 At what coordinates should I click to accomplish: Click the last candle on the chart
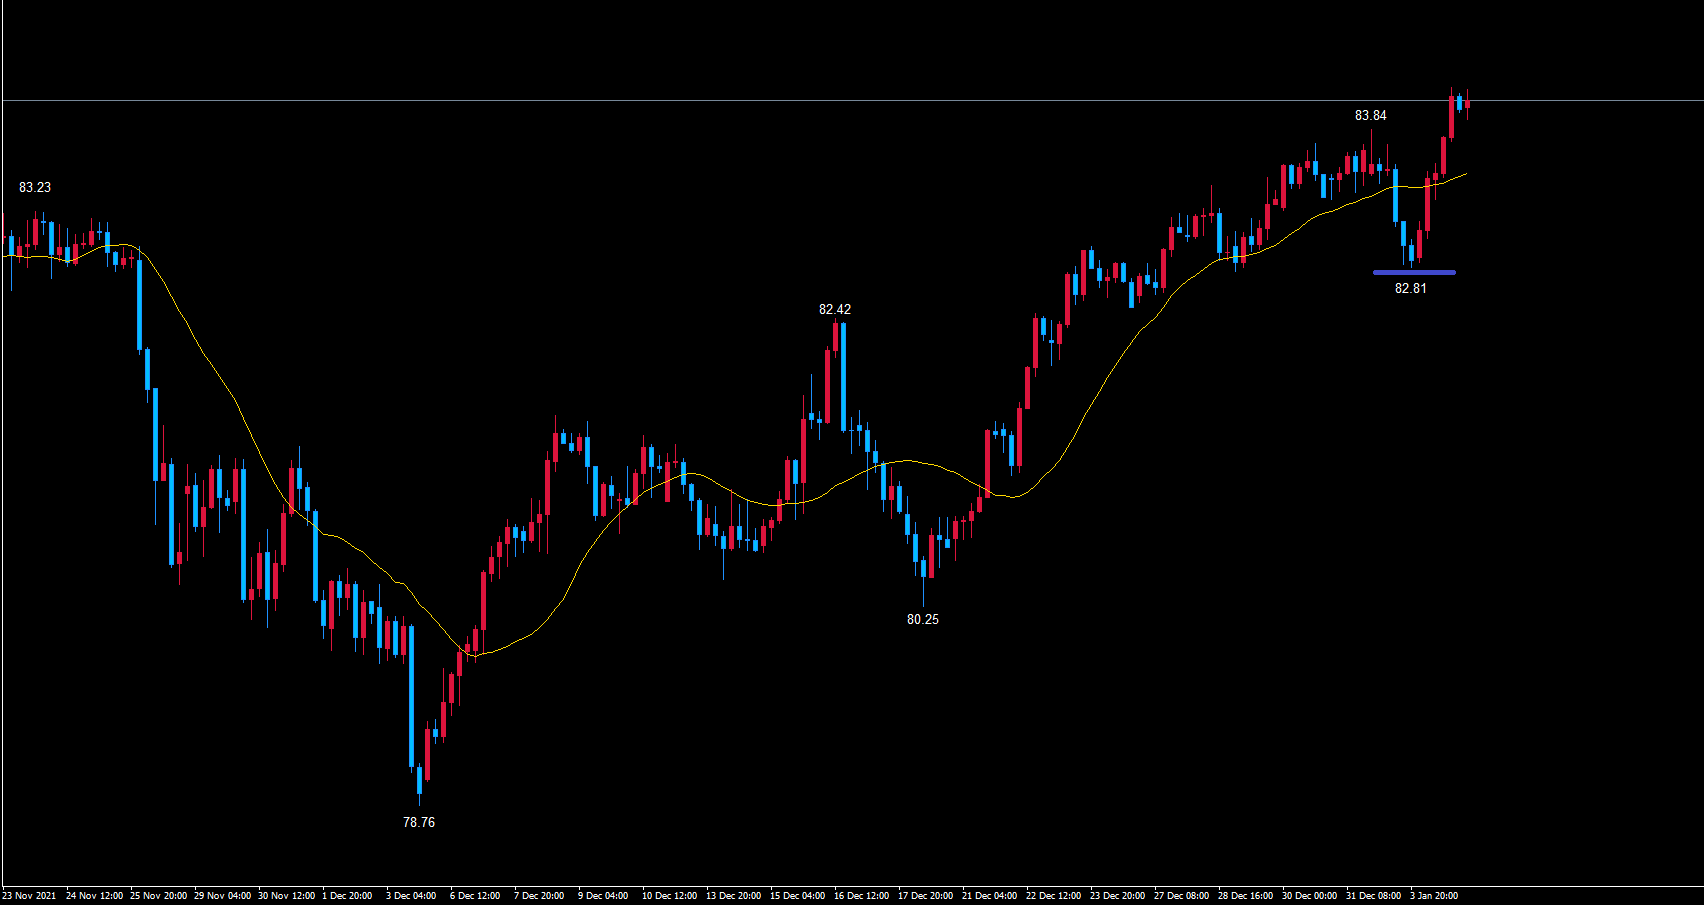pos(1467,104)
